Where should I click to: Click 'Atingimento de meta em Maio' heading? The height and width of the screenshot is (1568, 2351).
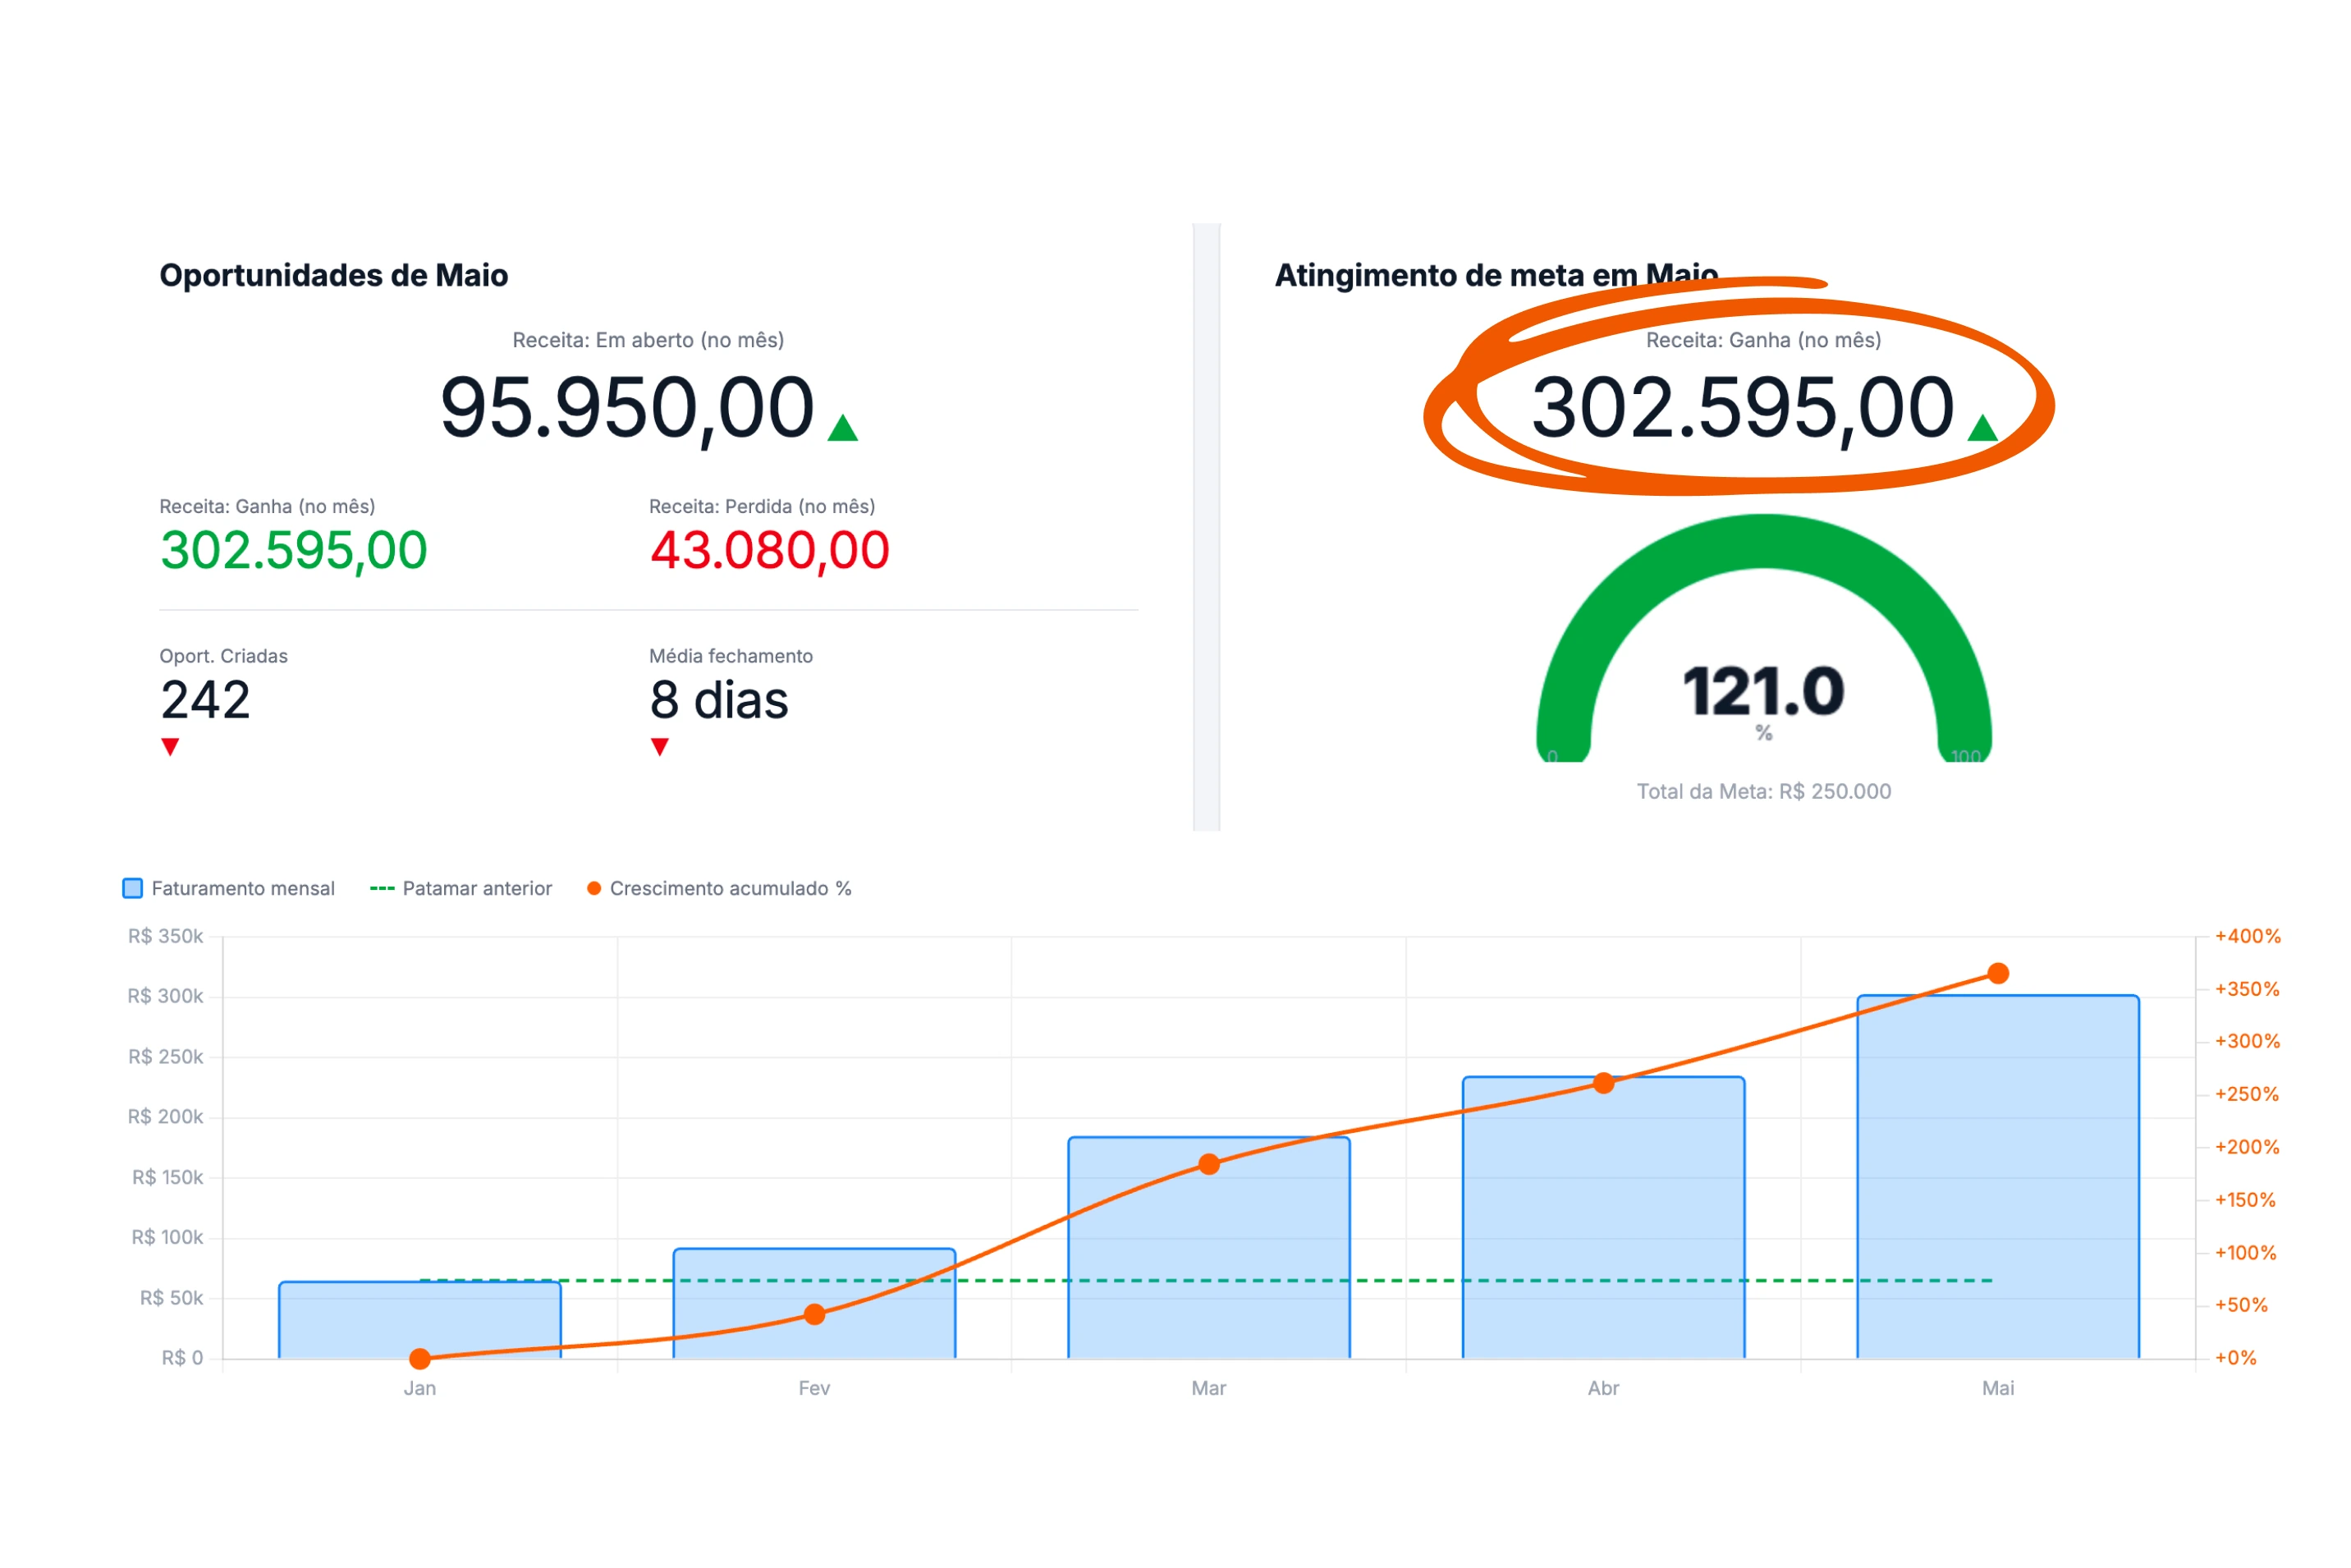[x=1496, y=275]
